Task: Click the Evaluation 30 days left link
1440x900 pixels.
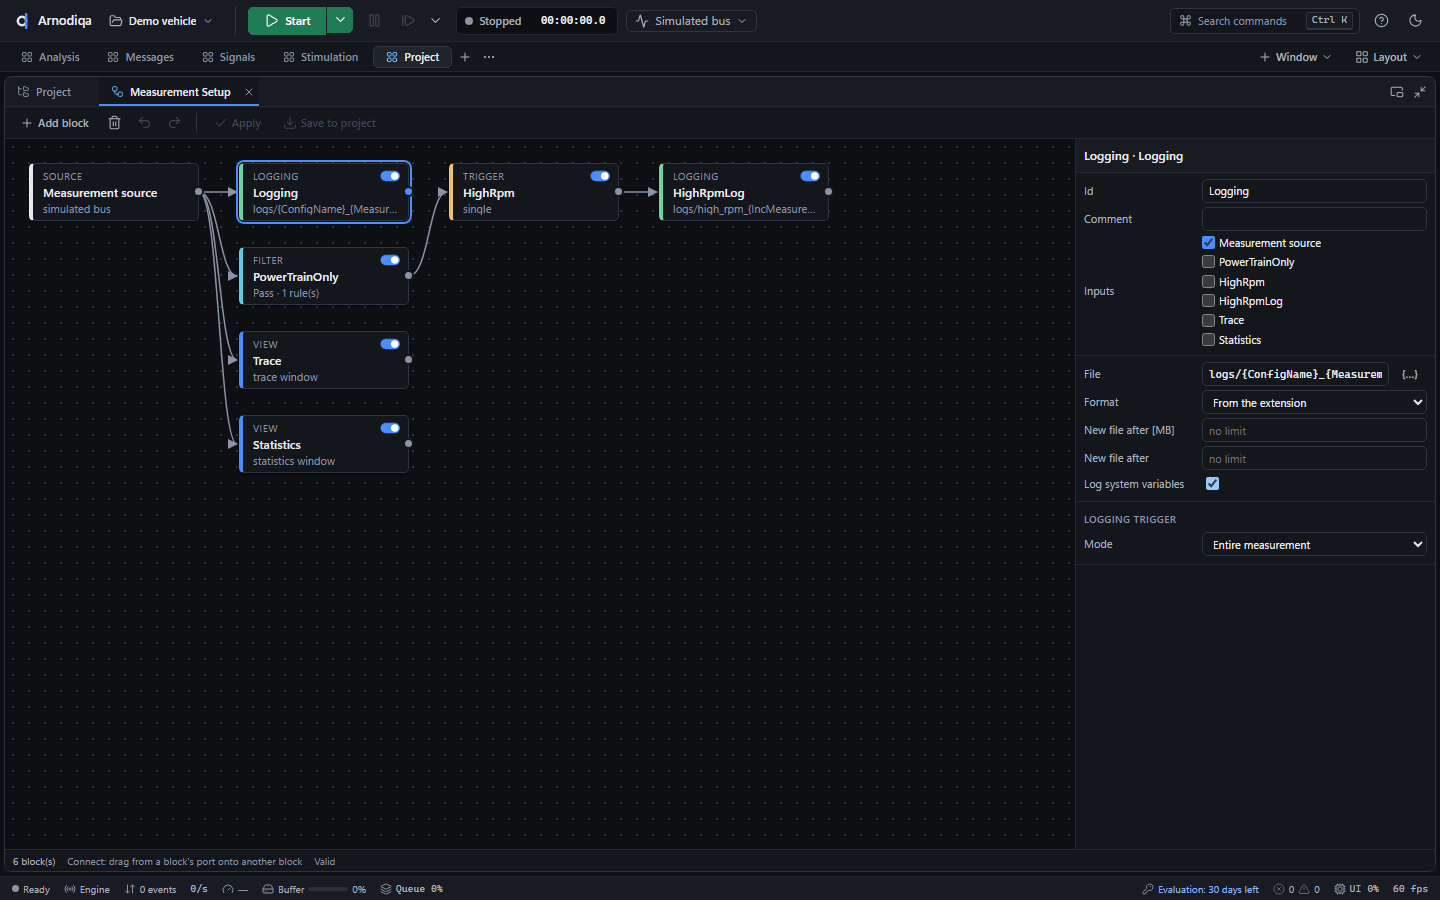Action: tap(1200, 889)
